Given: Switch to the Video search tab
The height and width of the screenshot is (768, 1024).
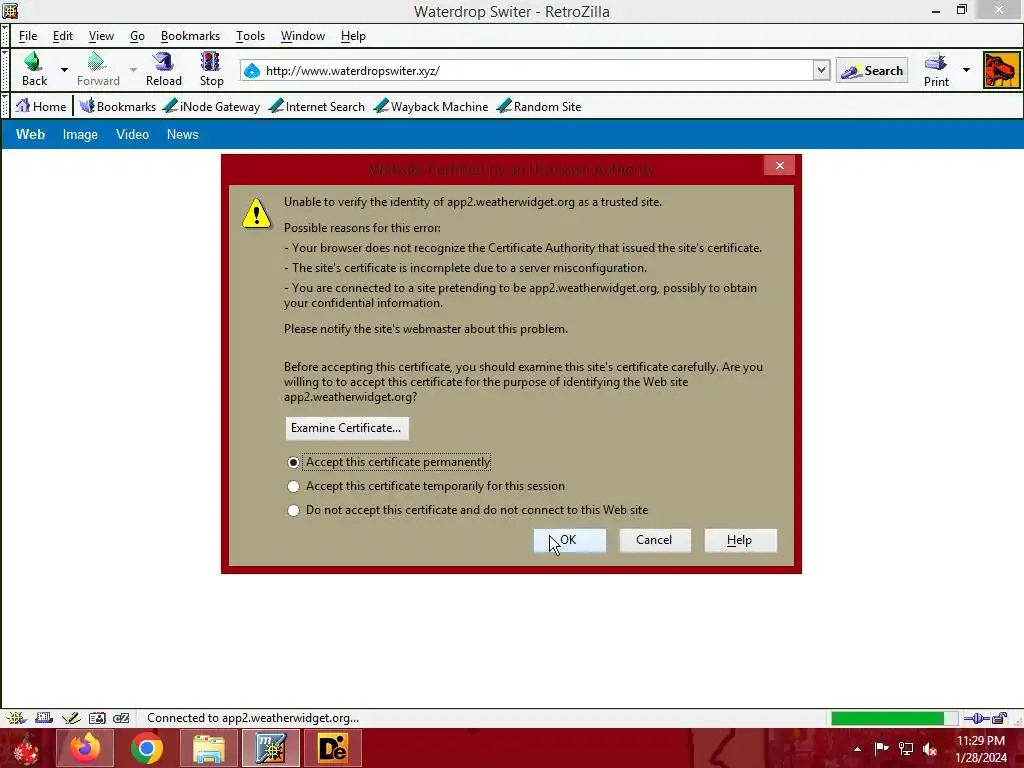Looking at the screenshot, I should [x=133, y=135].
